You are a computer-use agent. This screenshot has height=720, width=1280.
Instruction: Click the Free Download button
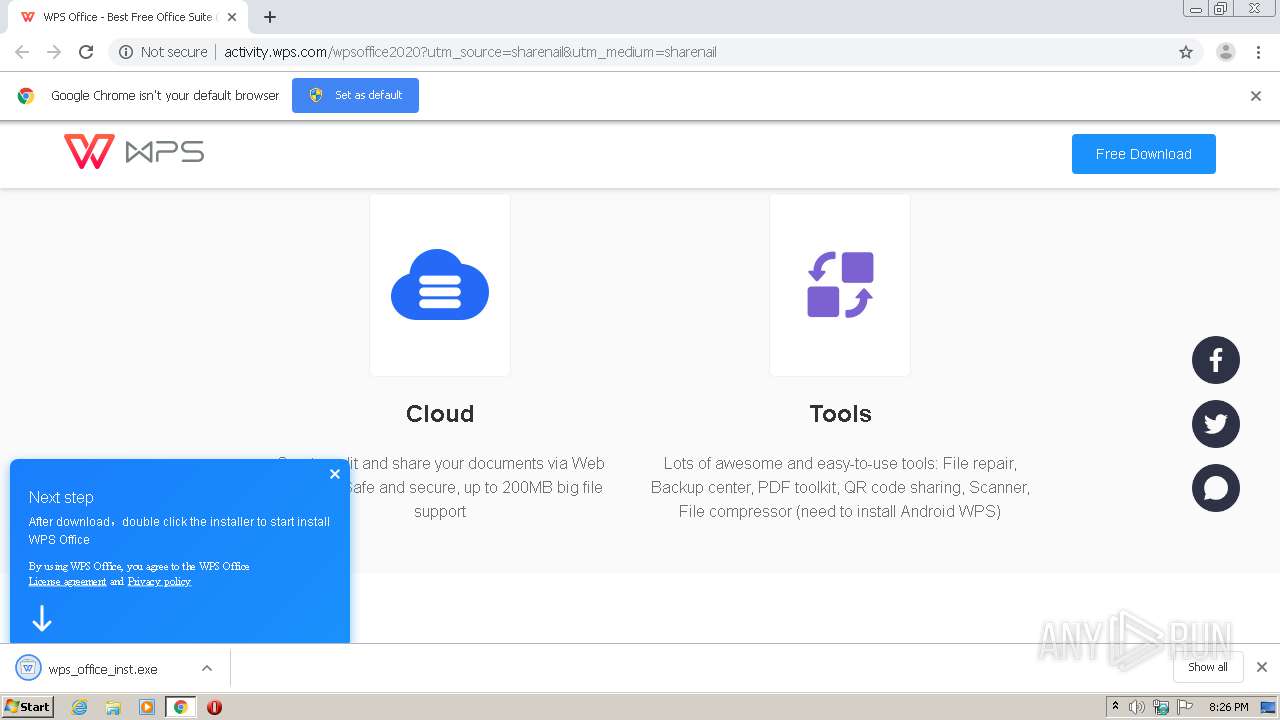tap(1144, 154)
